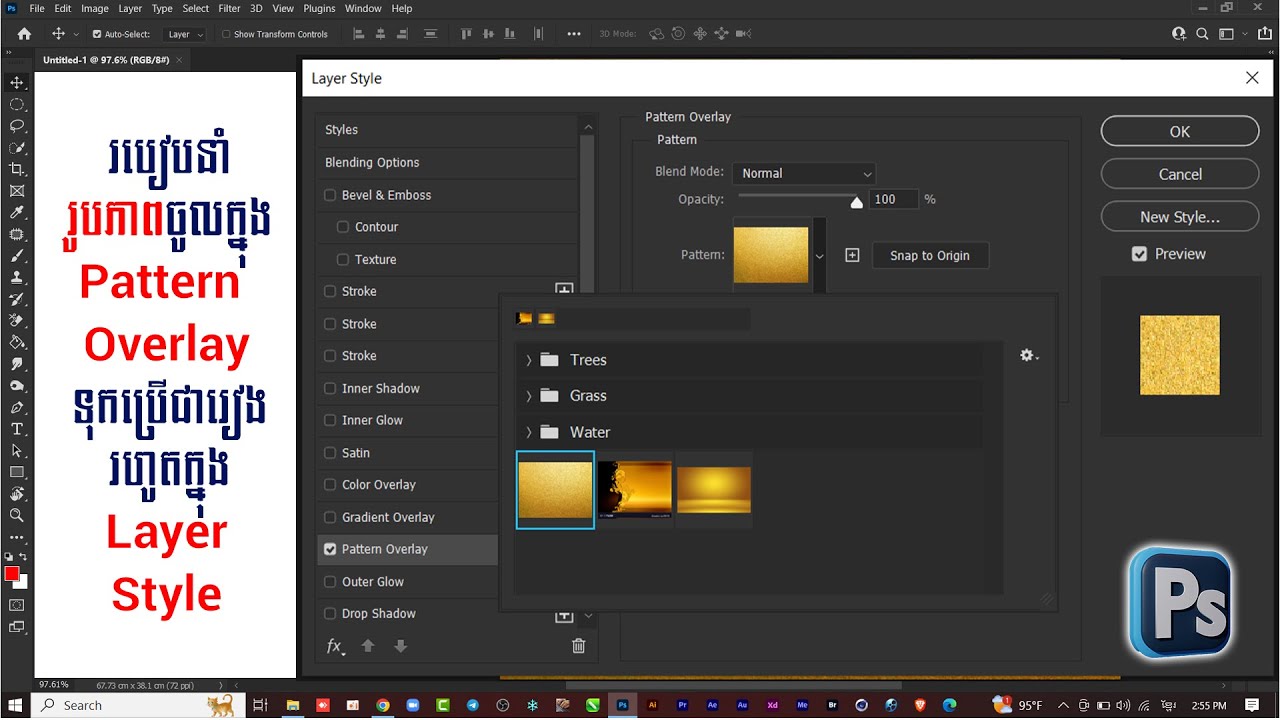The height and width of the screenshot is (720, 1280).
Task: Expand the Grass pattern folder
Action: pyautogui.click(x=529, y=396)
